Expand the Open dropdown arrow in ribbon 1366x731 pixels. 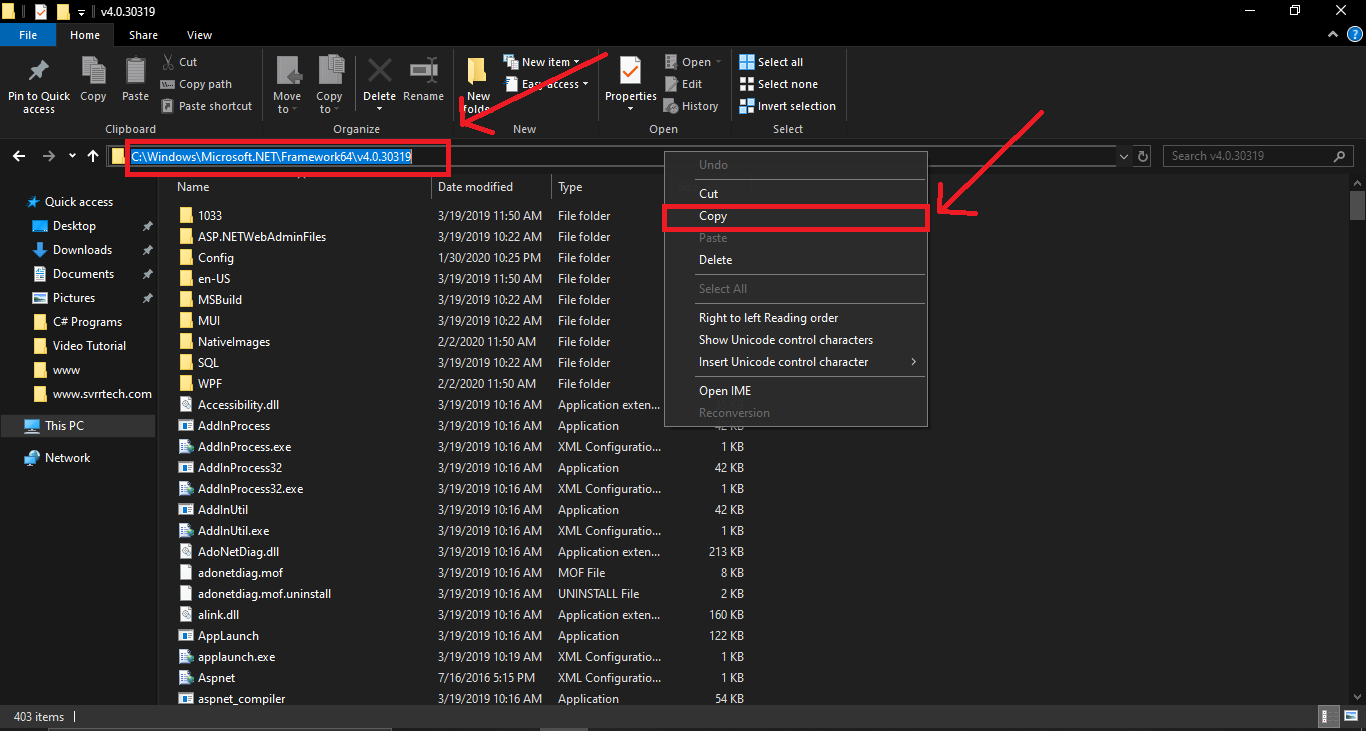click(x=718, y=62)
